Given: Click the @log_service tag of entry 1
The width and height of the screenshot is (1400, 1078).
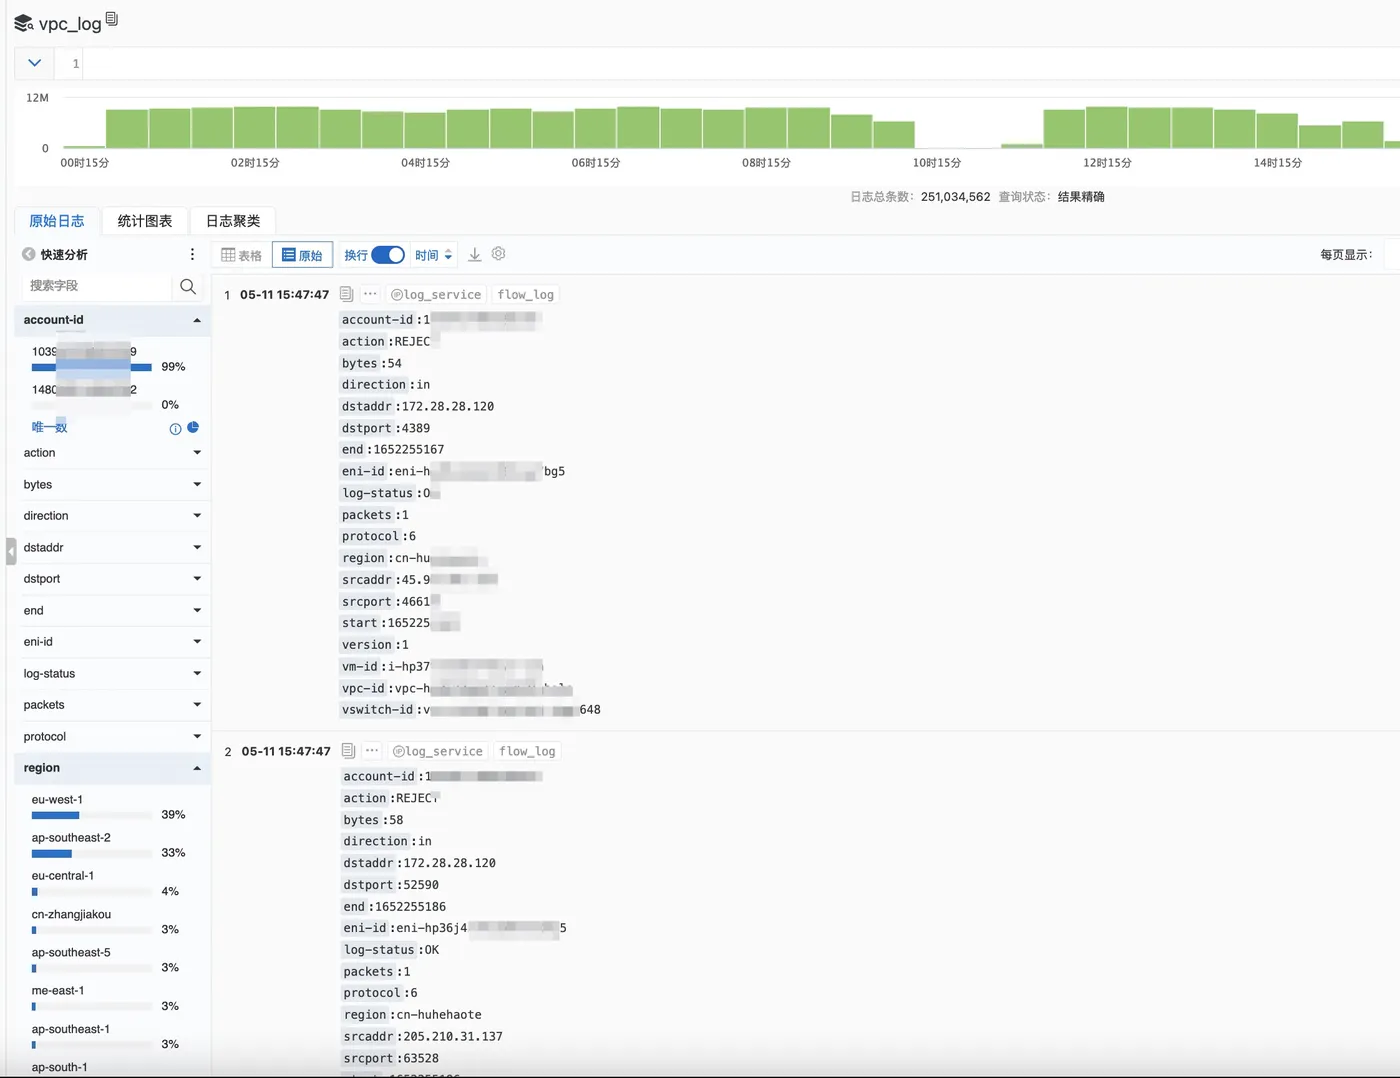Looking at the screenshot, I should click(x=436, y=294).
